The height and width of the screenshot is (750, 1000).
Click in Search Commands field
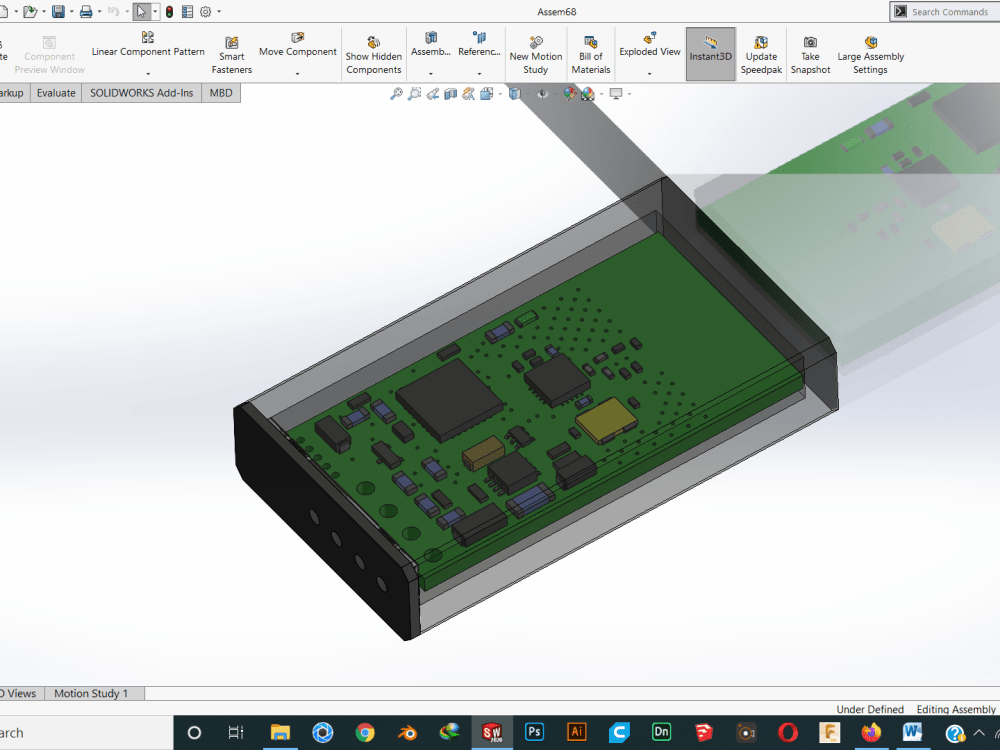coord(948,11)
